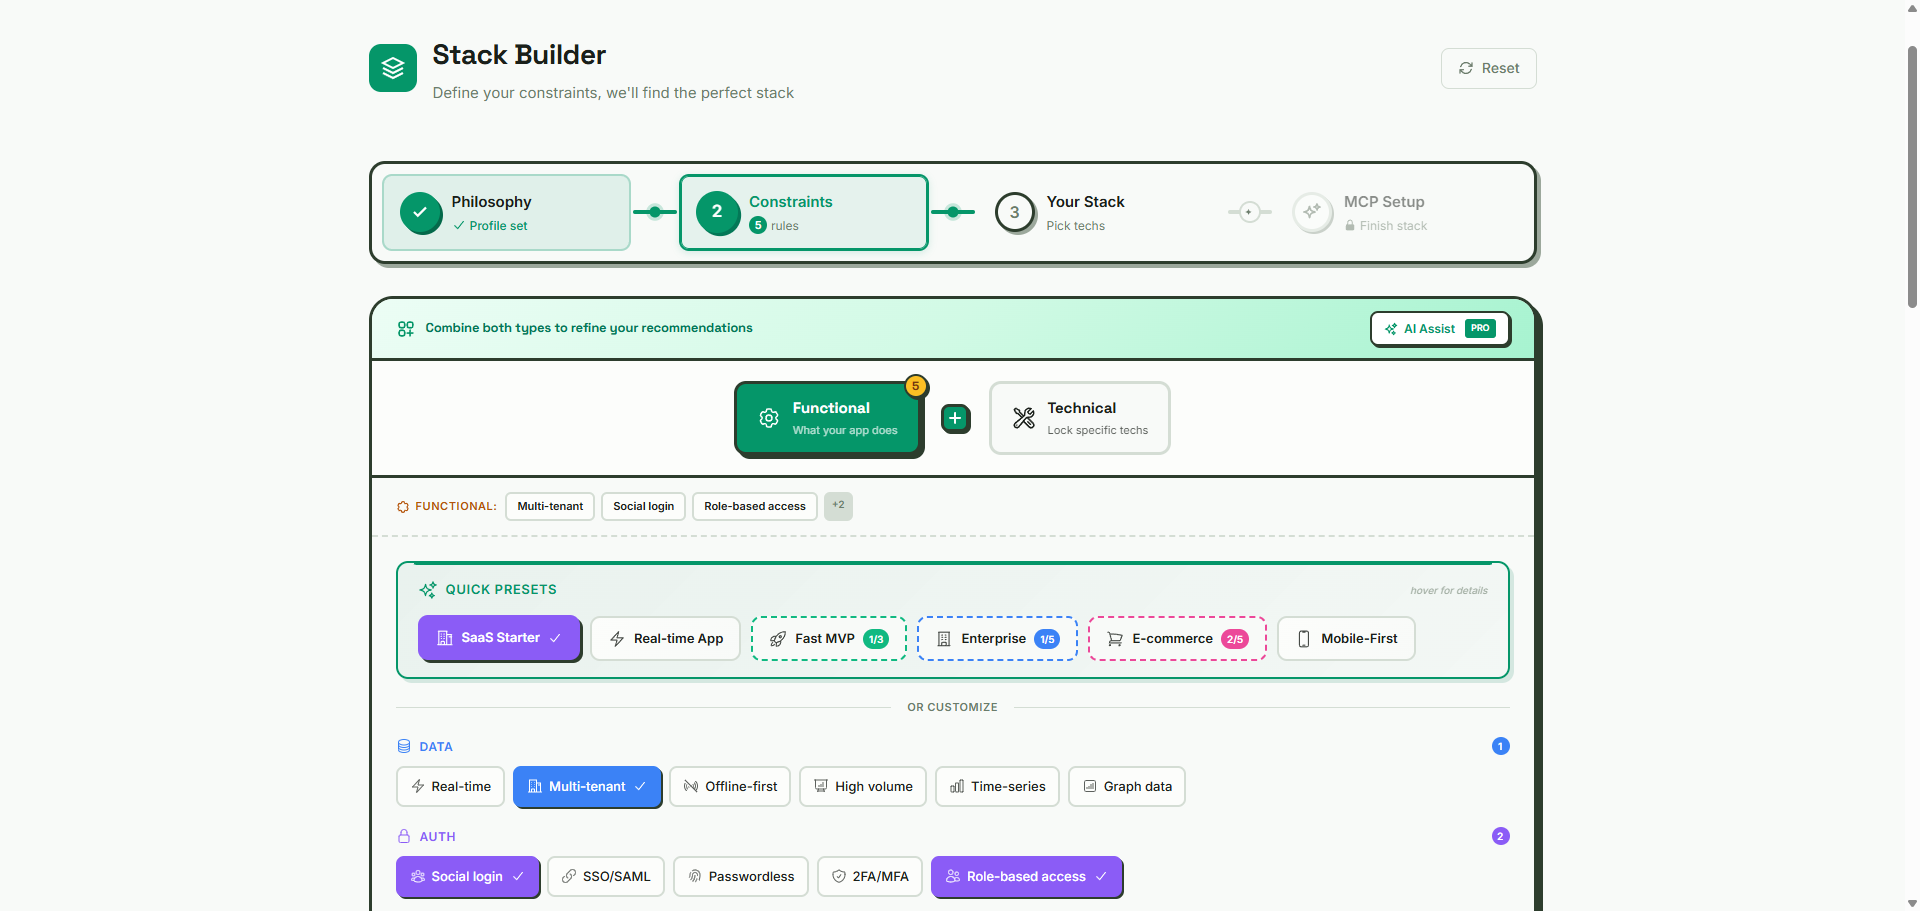Click the AI Assist sparkle icon
1920x911 pixels.
click(1392, 328)
